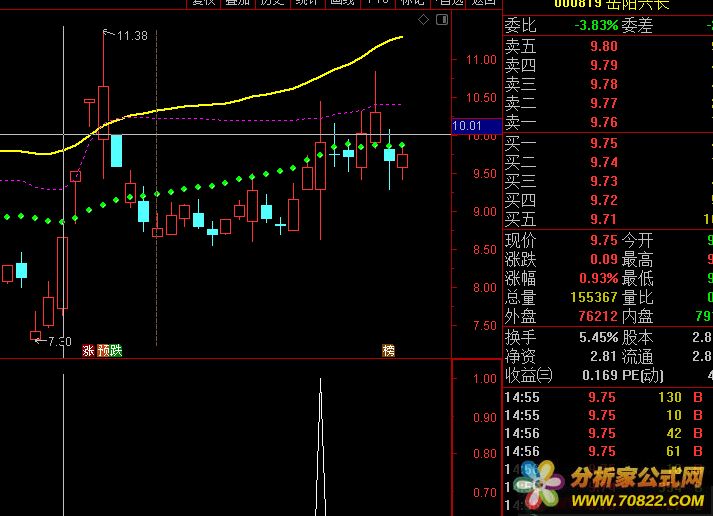713x516 pixels.
Task: Open the 历史 toolbar item
Action: coord(272,2)
